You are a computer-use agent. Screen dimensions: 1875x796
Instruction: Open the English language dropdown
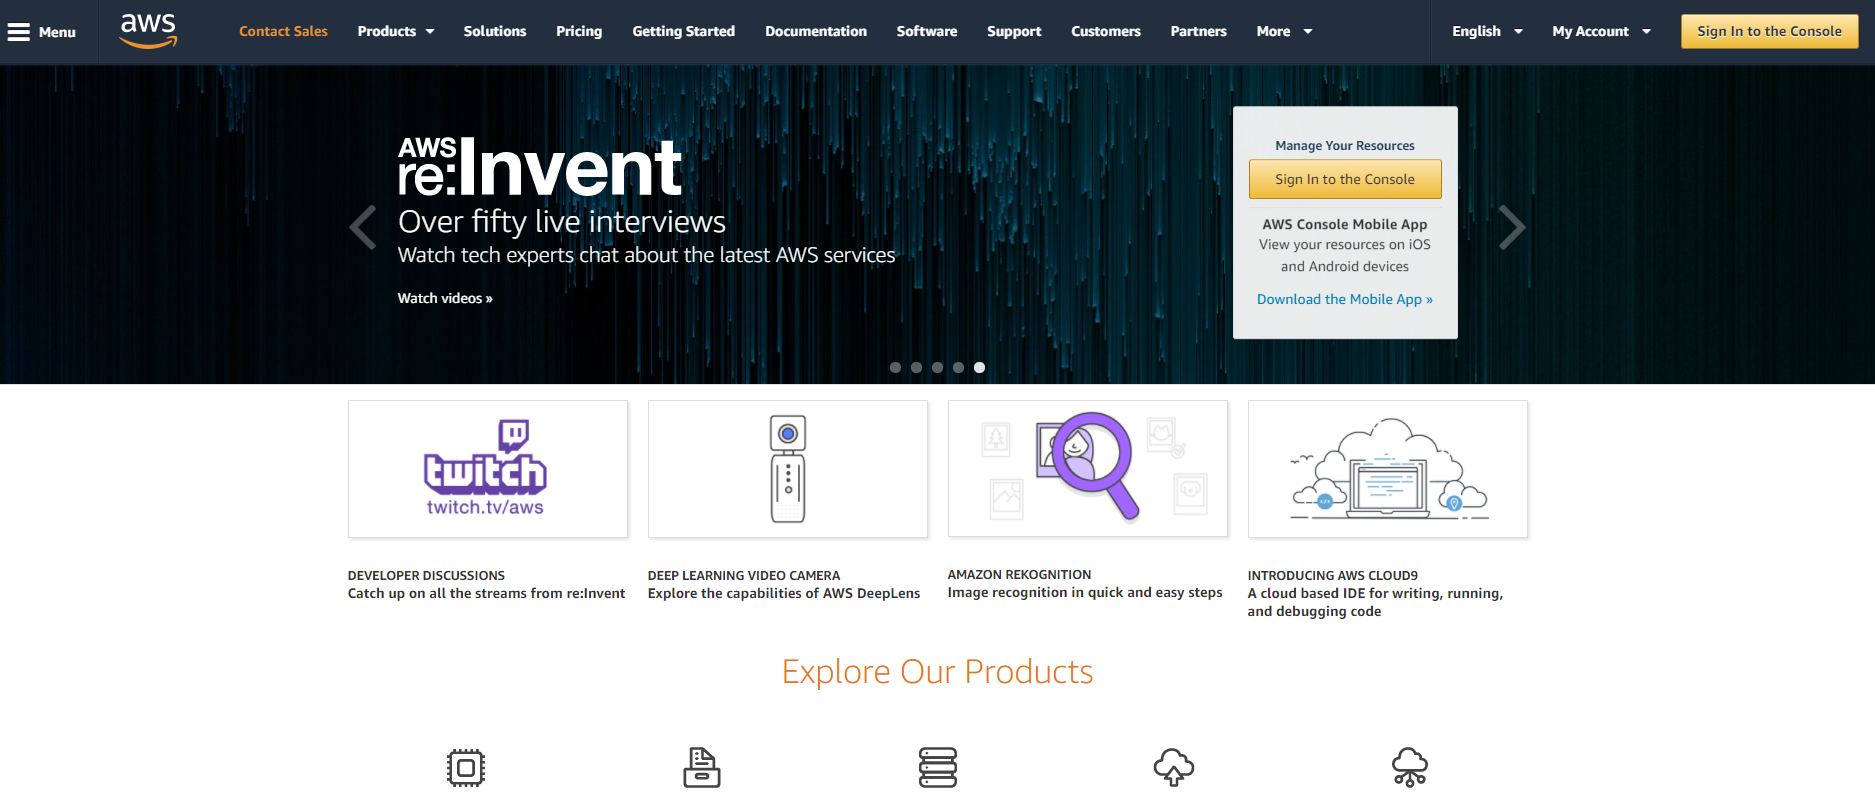[1487, 31]
